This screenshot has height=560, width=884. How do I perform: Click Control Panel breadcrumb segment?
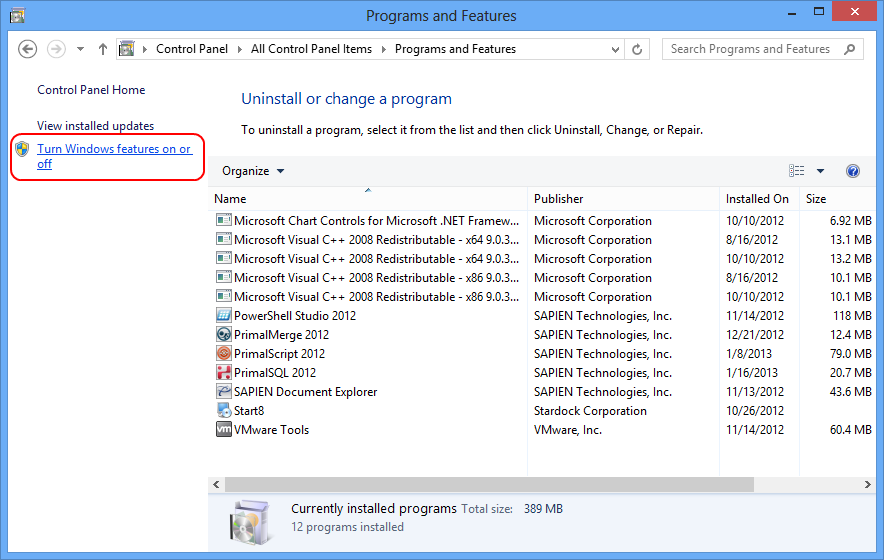point(192,49)
